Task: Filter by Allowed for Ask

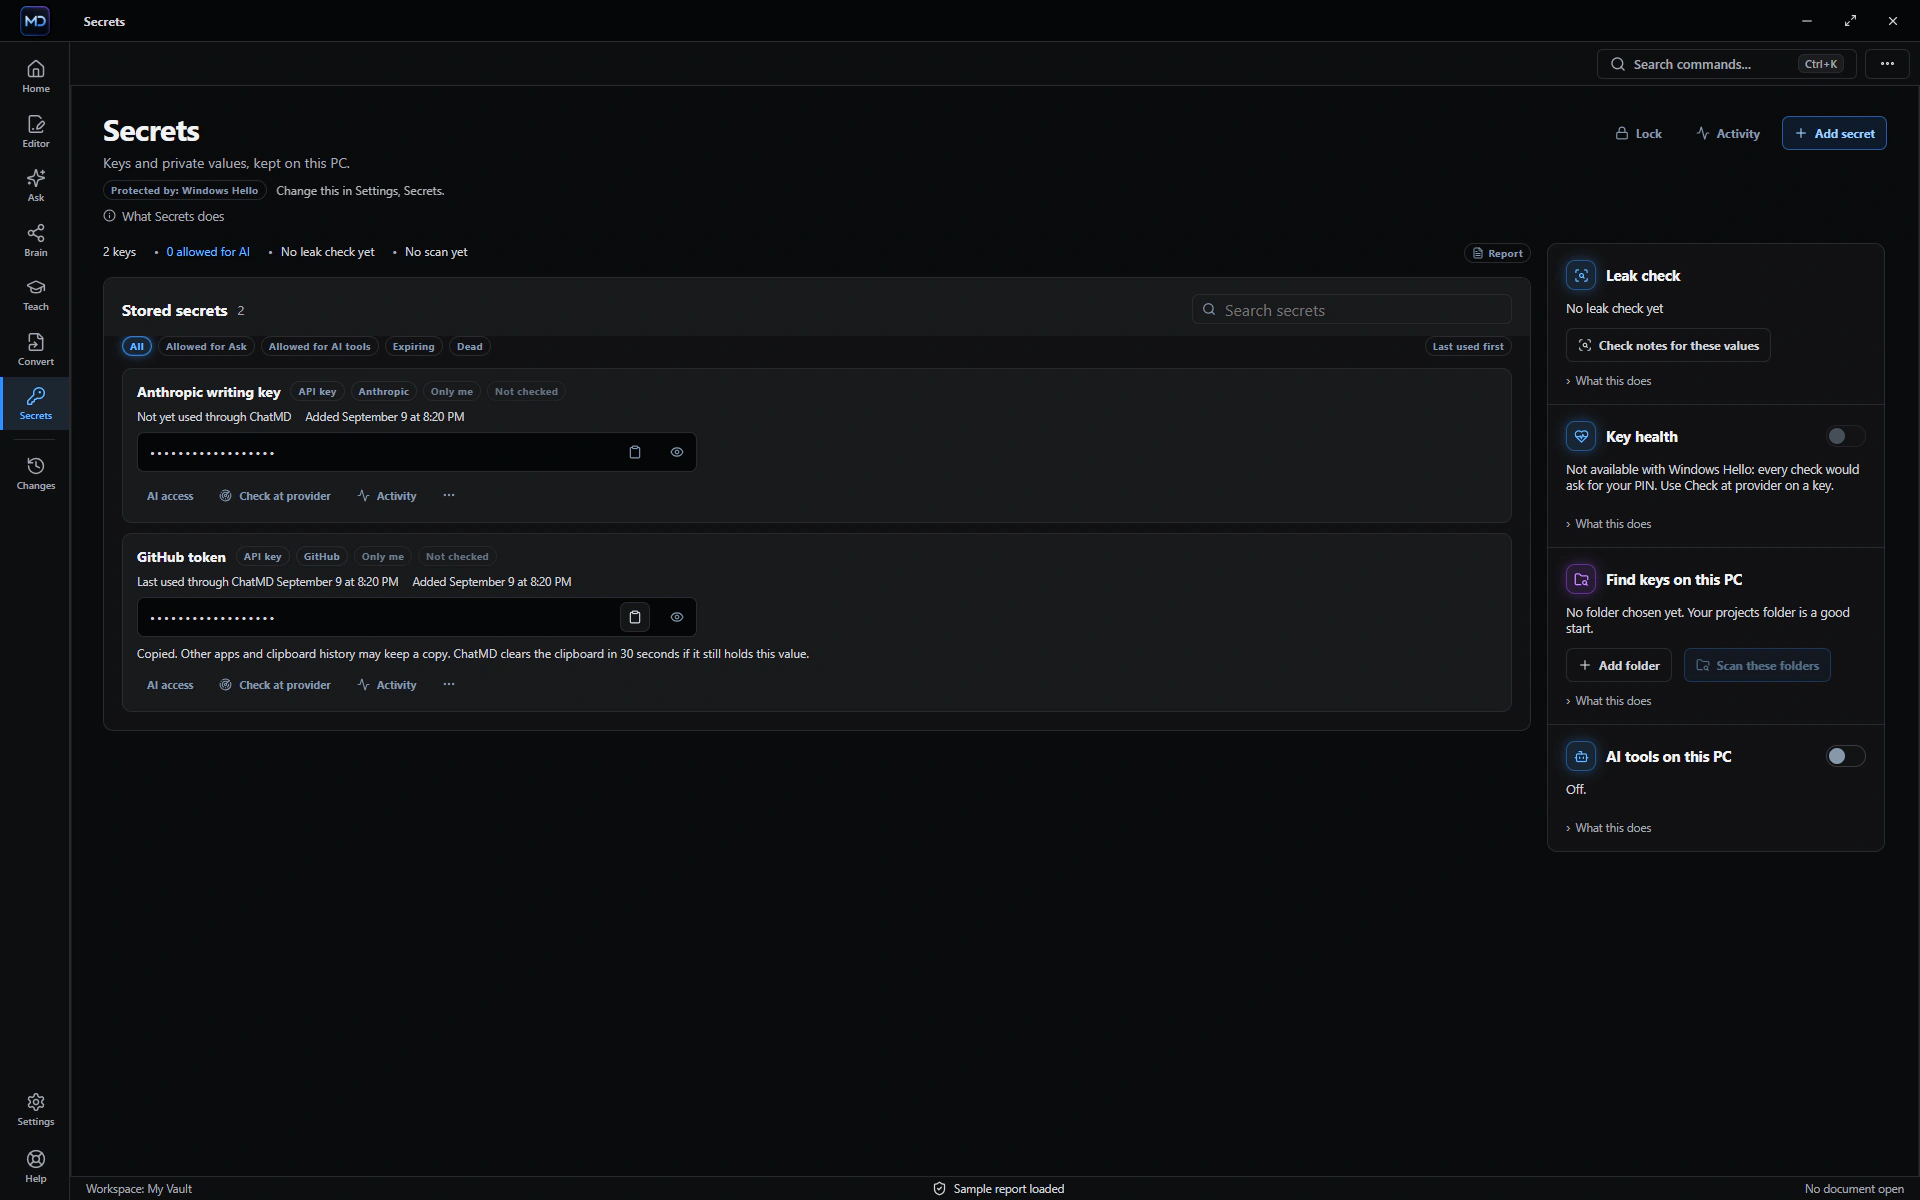Action: click(206, 346)
